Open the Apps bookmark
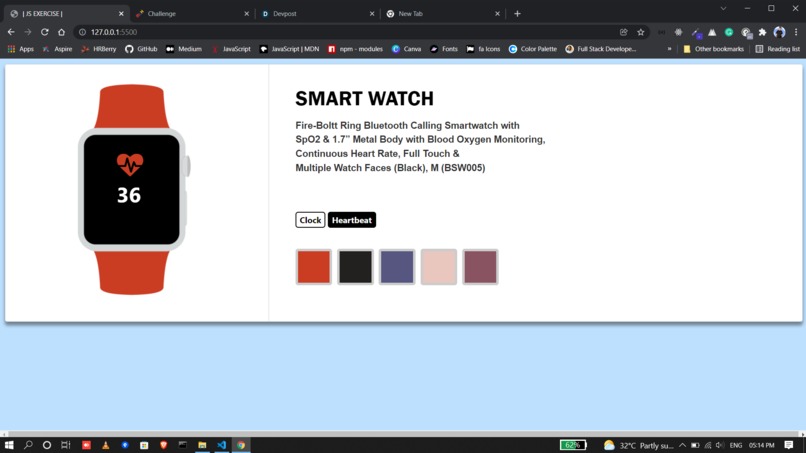 [21, 49]
